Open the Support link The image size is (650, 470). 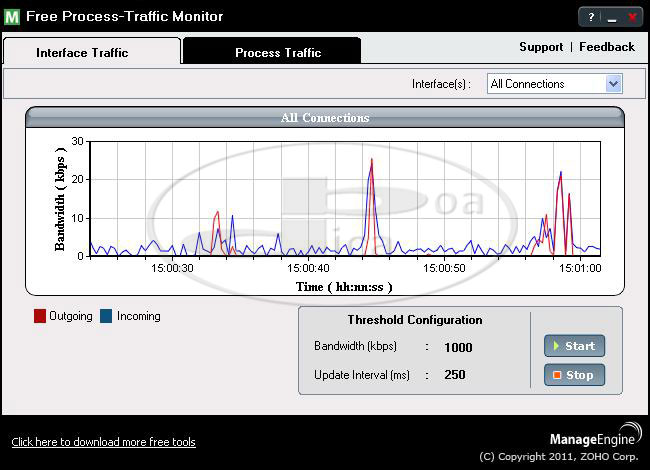coord(541,47)
